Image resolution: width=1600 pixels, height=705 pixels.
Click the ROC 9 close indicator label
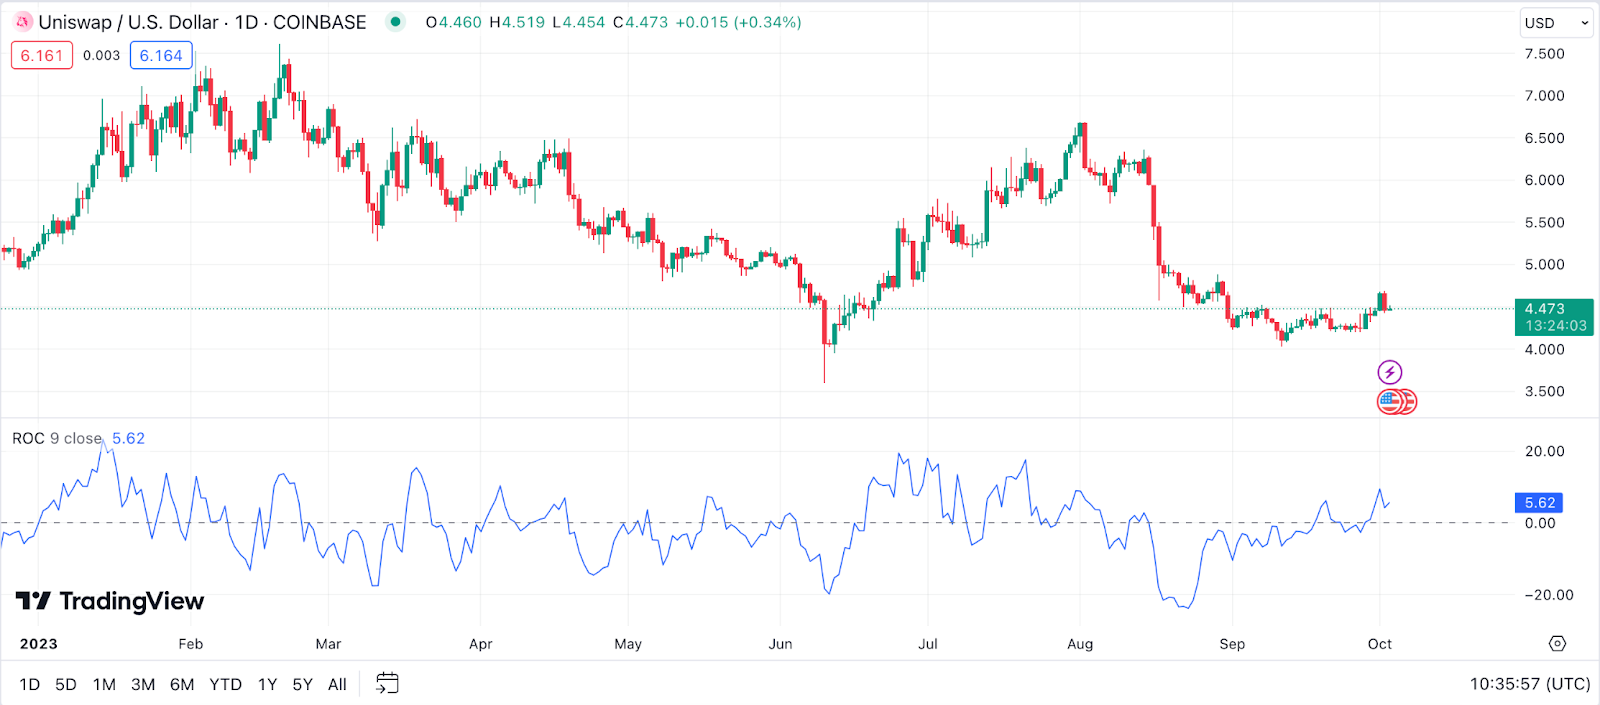[57, 438]
